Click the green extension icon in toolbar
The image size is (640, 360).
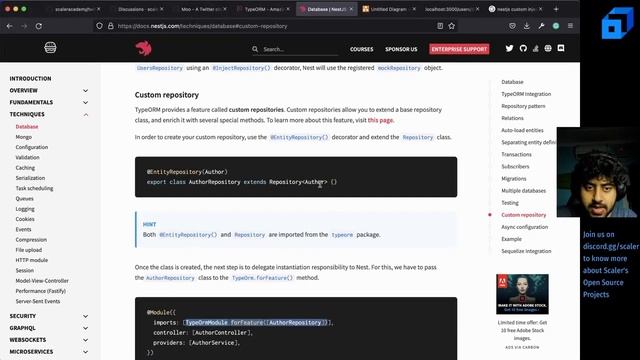coord(556,26)
